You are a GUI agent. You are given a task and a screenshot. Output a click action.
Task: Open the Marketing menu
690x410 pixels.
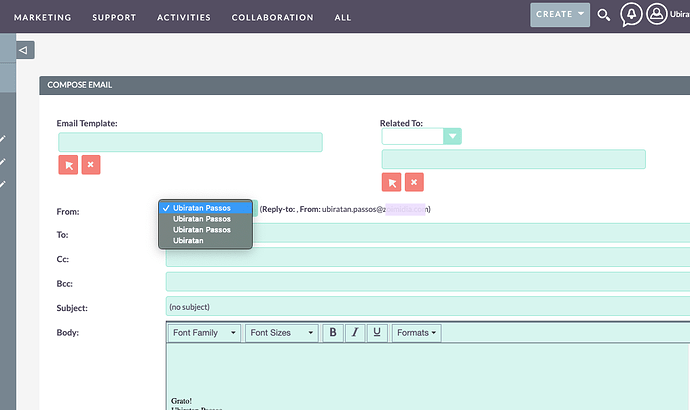pos(42,18)
